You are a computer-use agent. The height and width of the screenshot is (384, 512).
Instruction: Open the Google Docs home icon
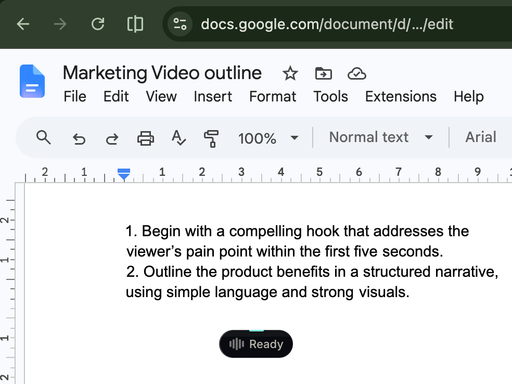coord(32,81)
